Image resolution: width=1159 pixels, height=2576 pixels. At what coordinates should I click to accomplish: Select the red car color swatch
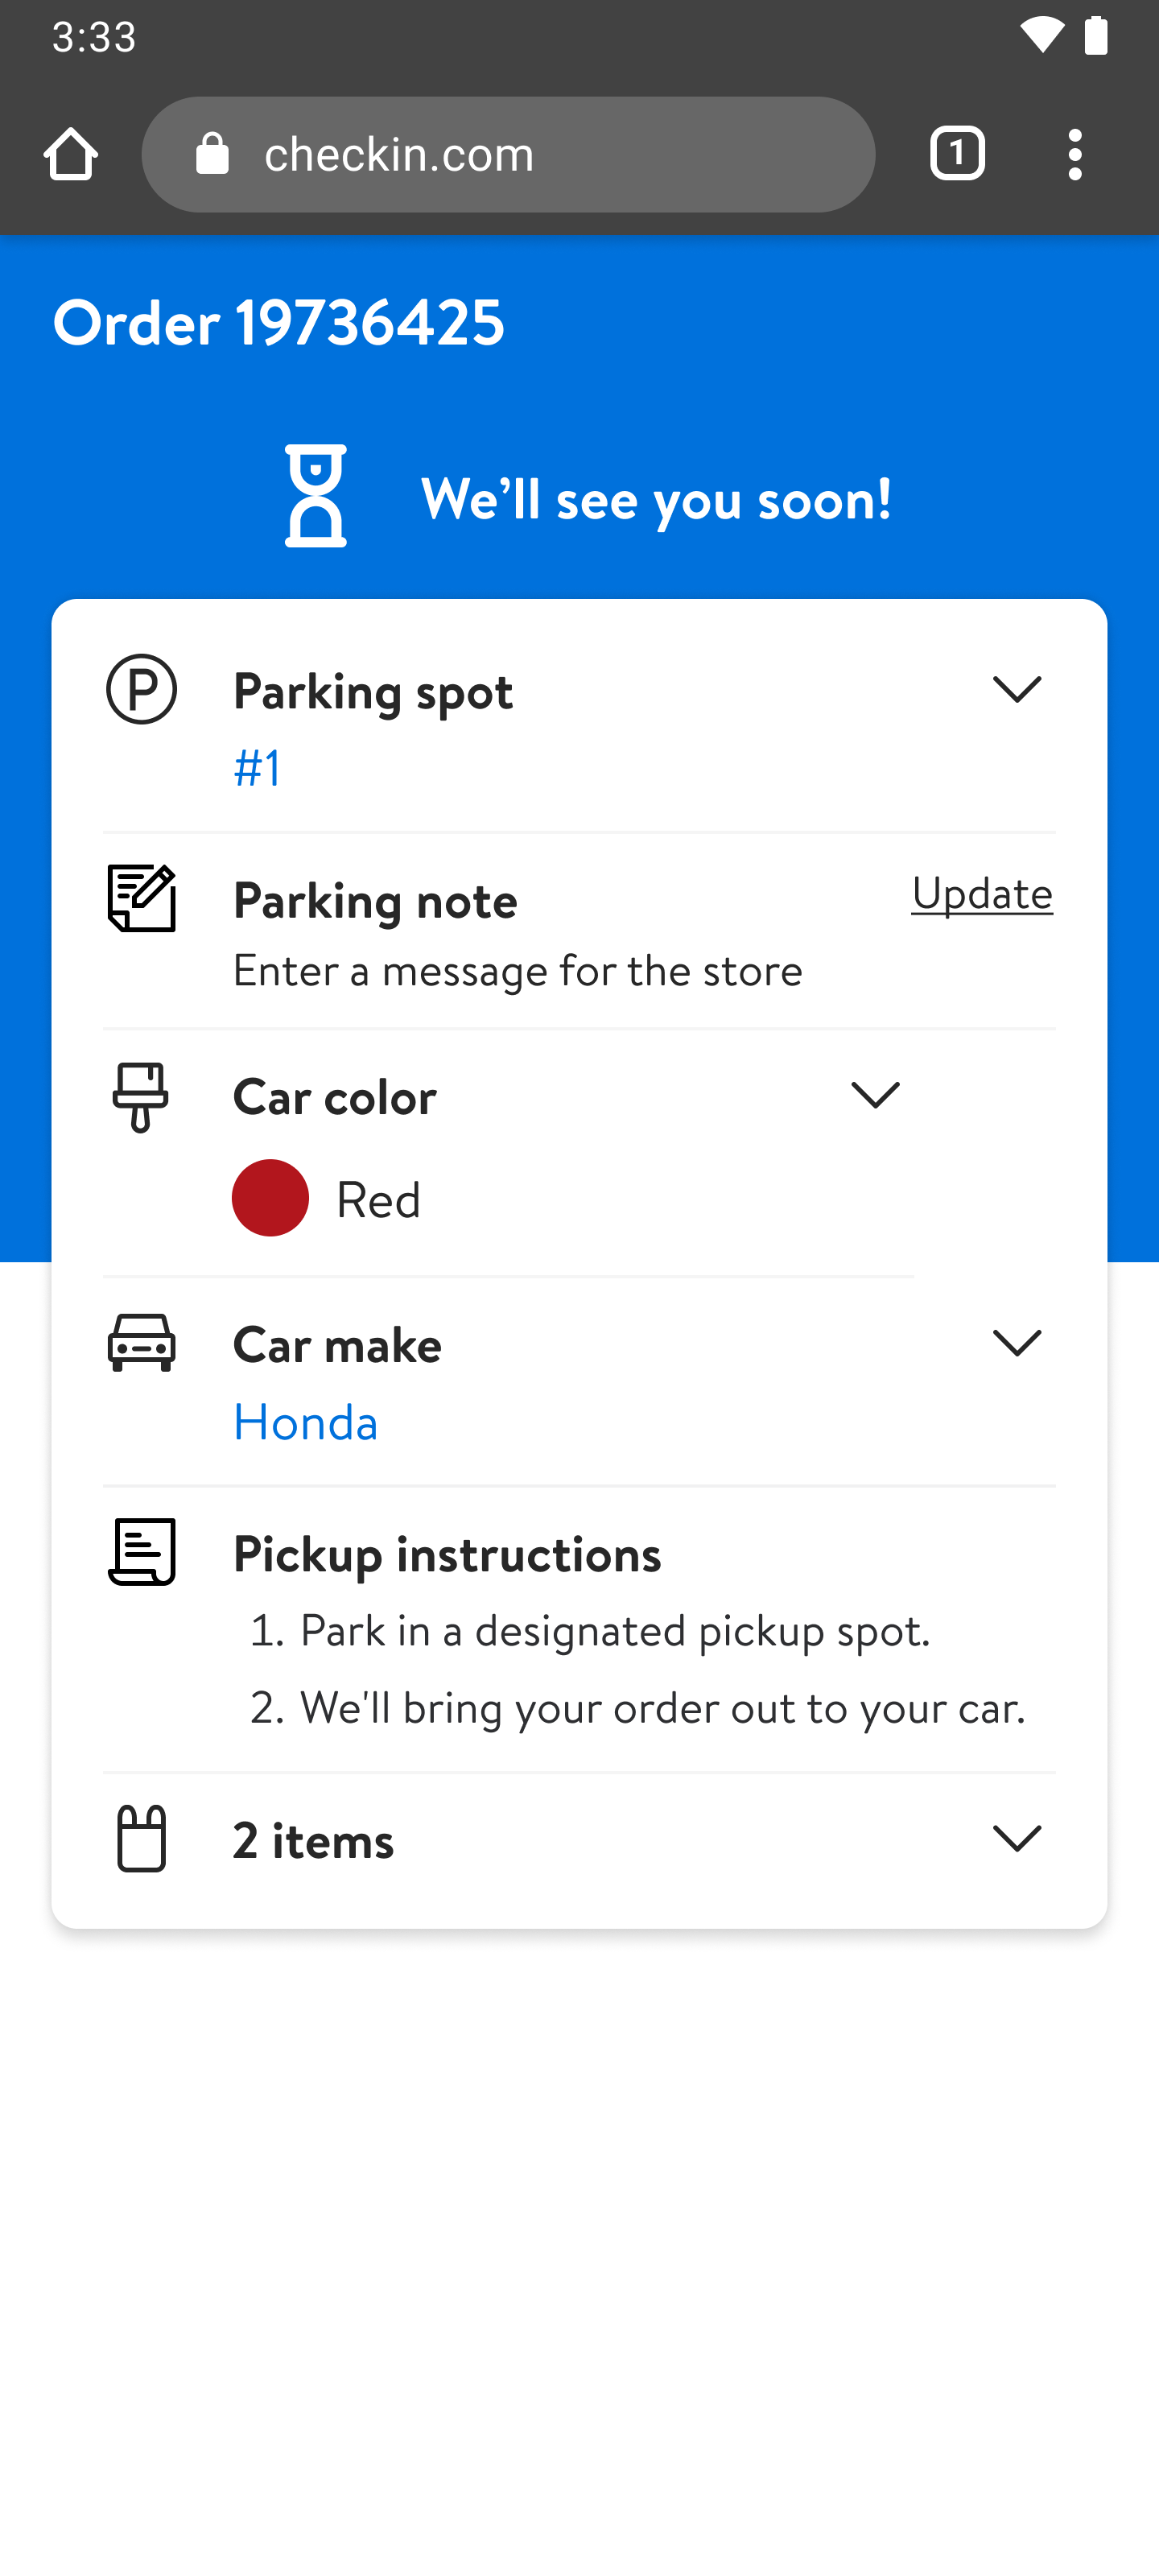(270, 1198)
